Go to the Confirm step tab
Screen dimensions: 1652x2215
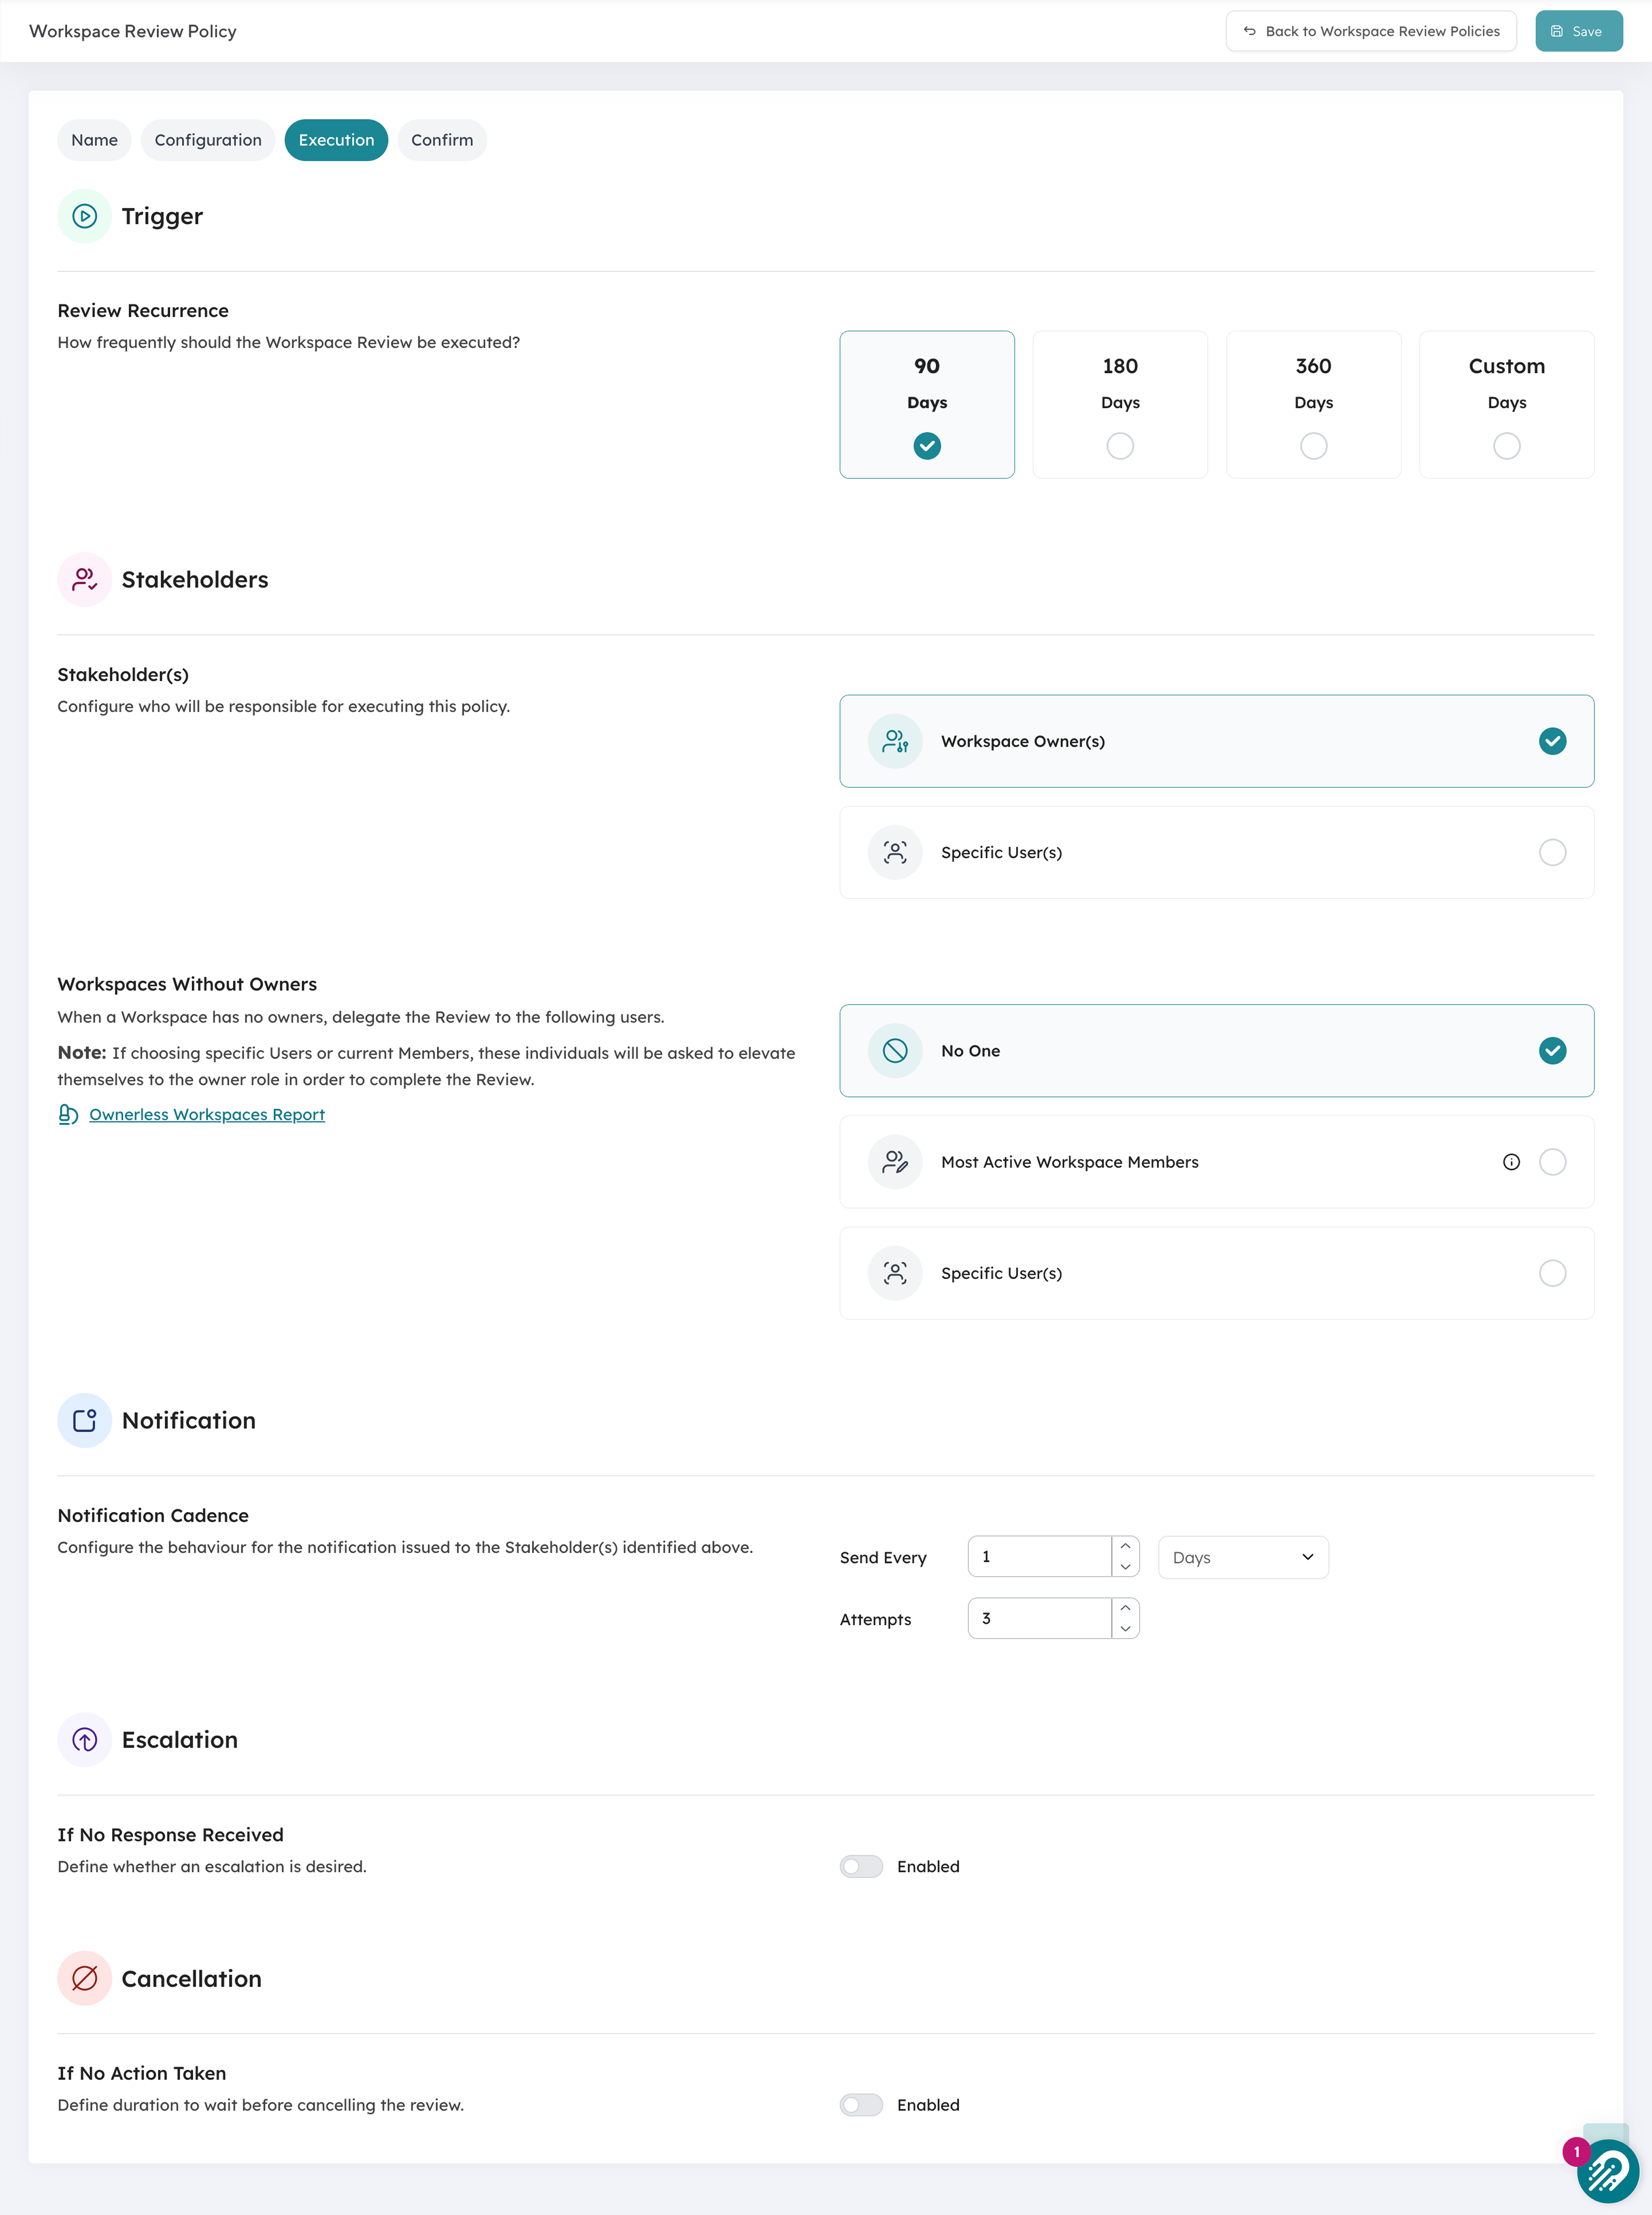click(442, 140)
